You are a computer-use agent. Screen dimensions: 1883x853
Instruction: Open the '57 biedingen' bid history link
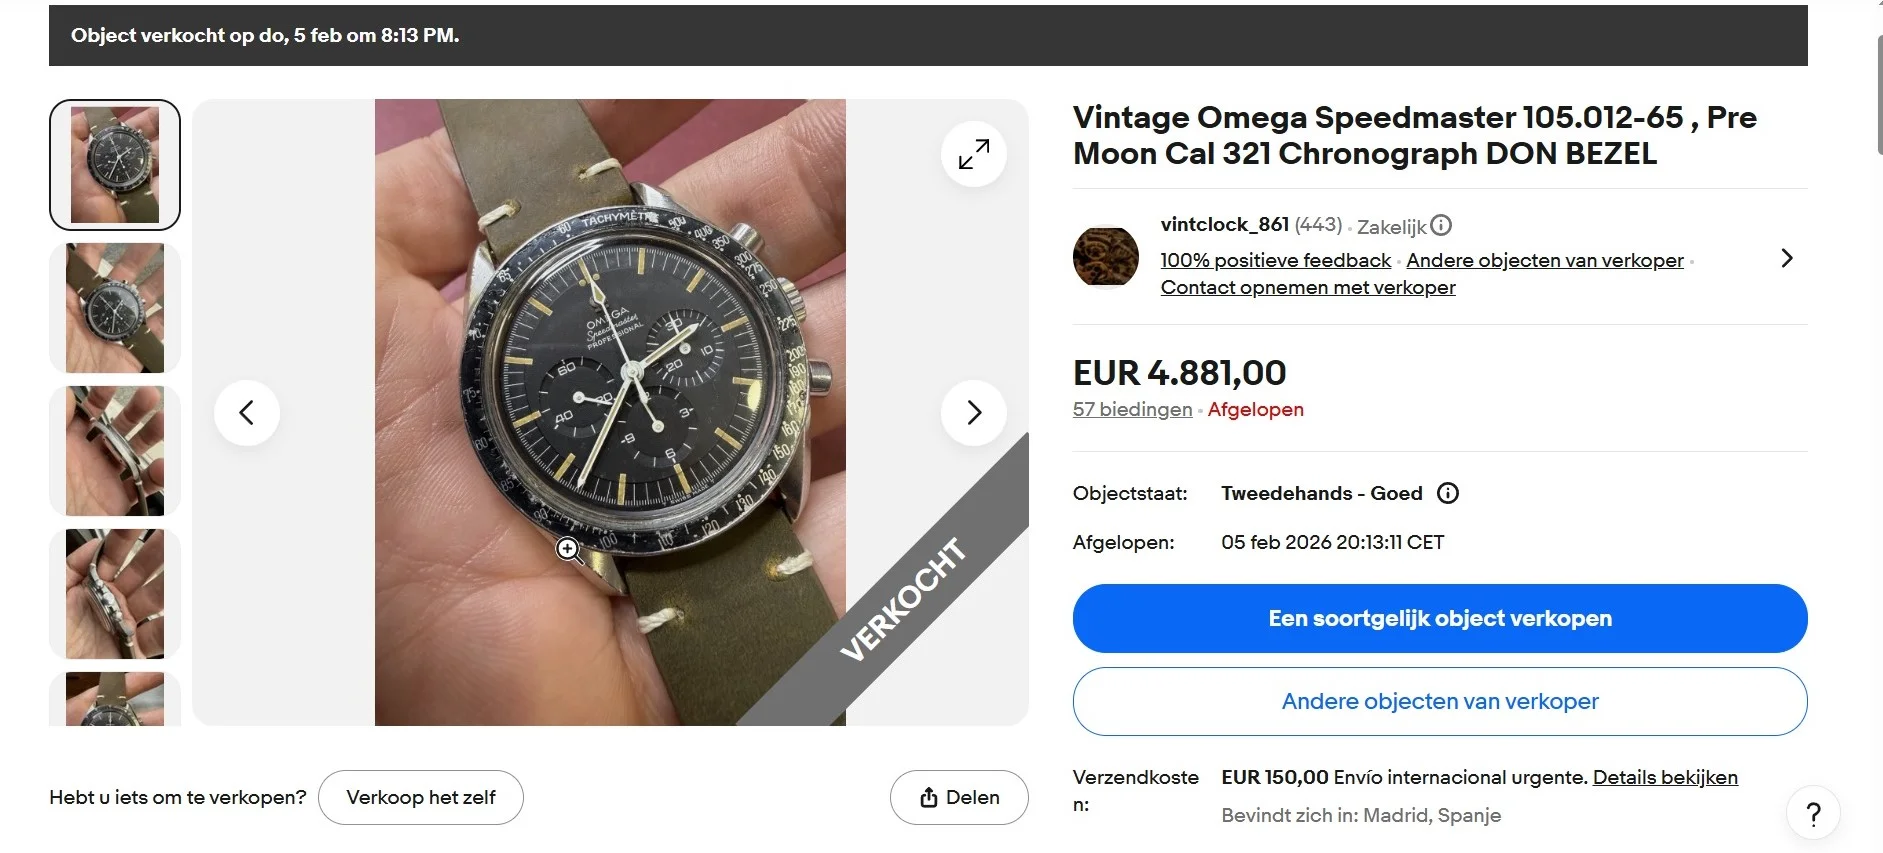[1132, 409]
